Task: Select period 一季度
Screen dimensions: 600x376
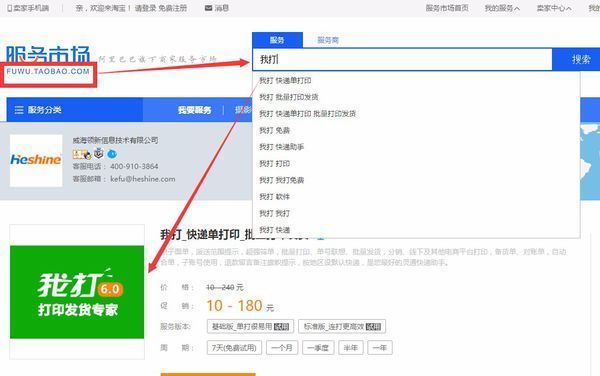Action: (318, 348)
